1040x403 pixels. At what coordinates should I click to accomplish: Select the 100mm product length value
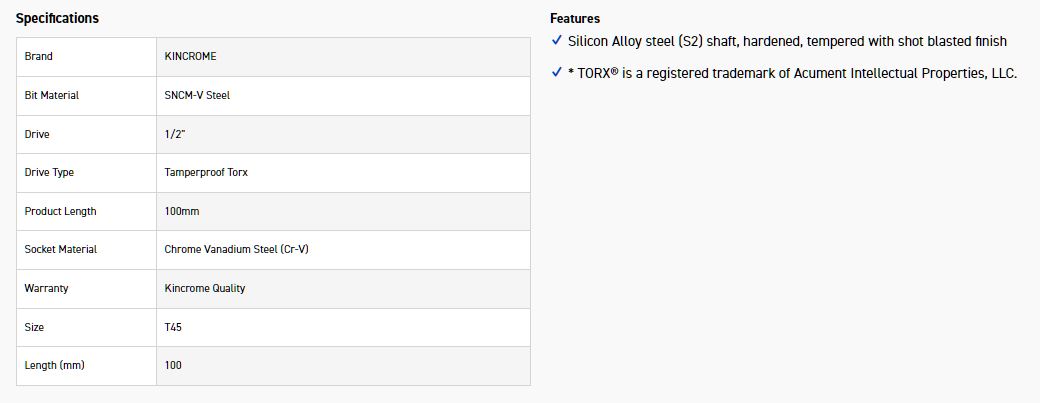click(181, 212)
